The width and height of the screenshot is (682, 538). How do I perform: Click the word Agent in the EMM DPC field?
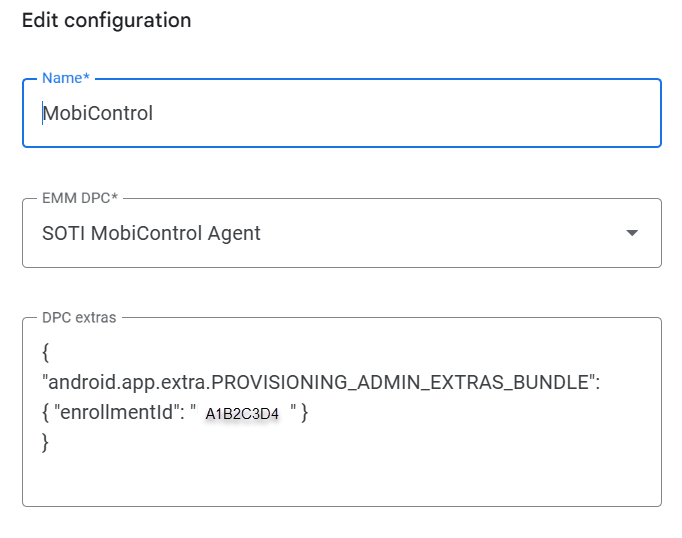click(x=234, y=233)
